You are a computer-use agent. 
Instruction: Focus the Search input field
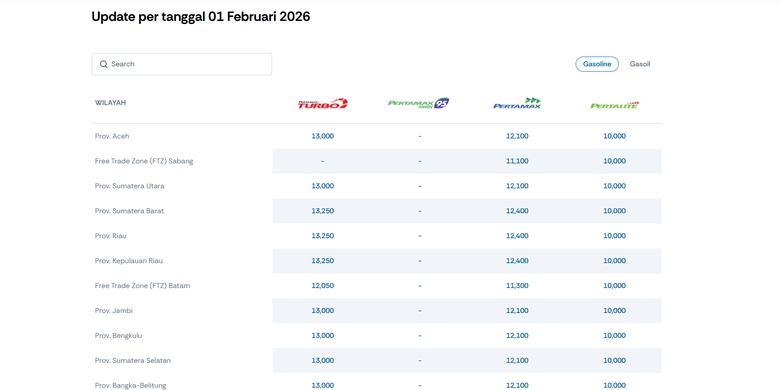pyautogui.click(x=182, y=64)
